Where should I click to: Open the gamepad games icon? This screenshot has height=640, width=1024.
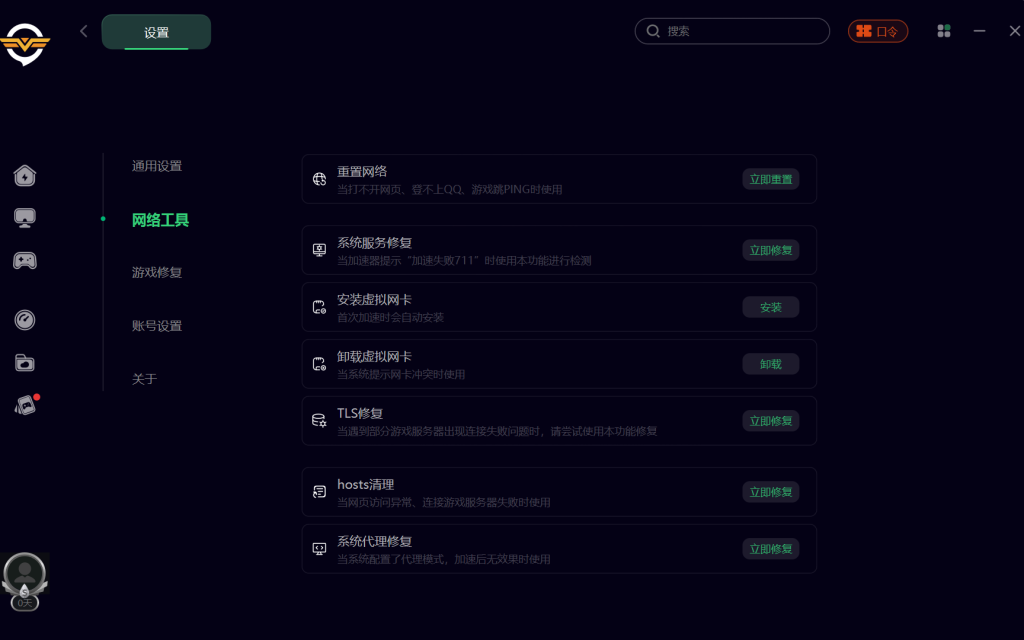point(25,261)
